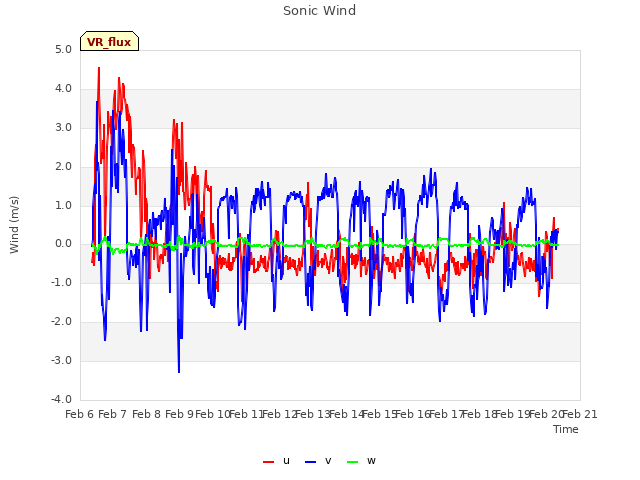640x480 pixels.
Task: Click the blue v minimum near -3.3 m/s
Action: click(179, 371)
